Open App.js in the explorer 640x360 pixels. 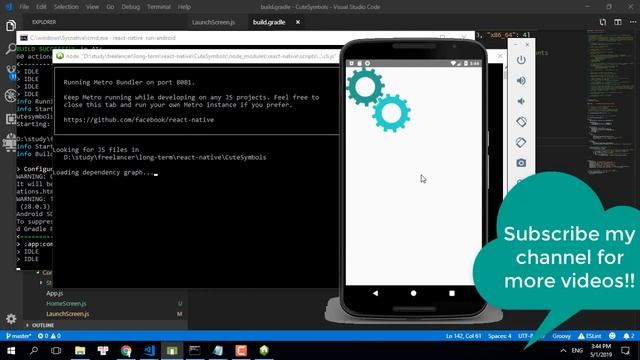tap(55, 293)
